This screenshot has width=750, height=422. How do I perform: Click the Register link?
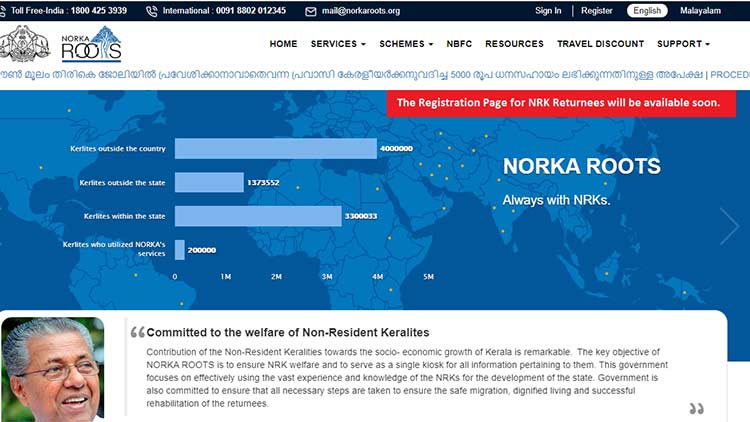[597, 11]
